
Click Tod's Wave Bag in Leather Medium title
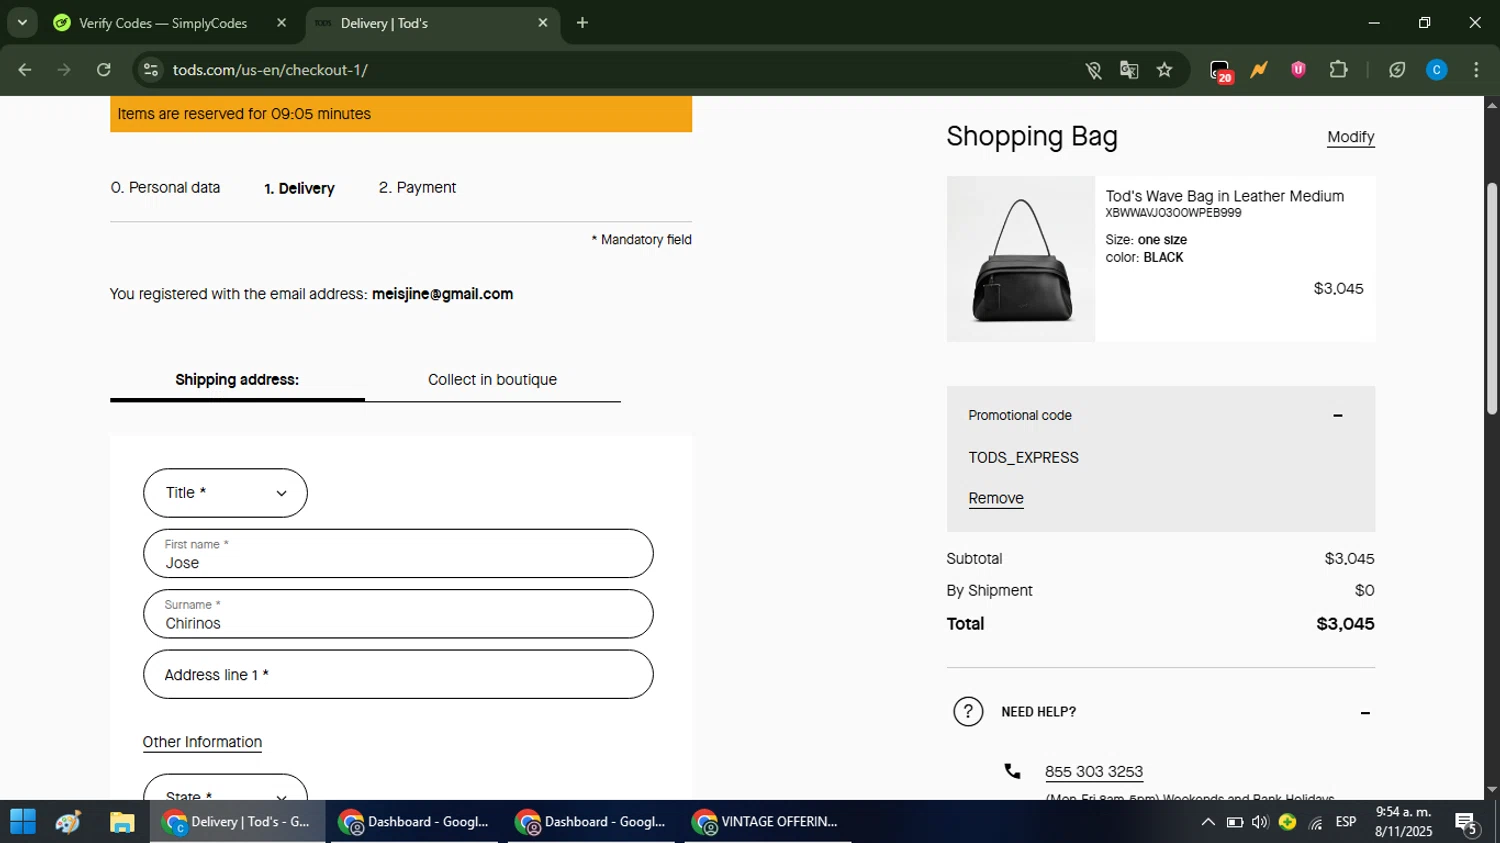(1224, 196)
